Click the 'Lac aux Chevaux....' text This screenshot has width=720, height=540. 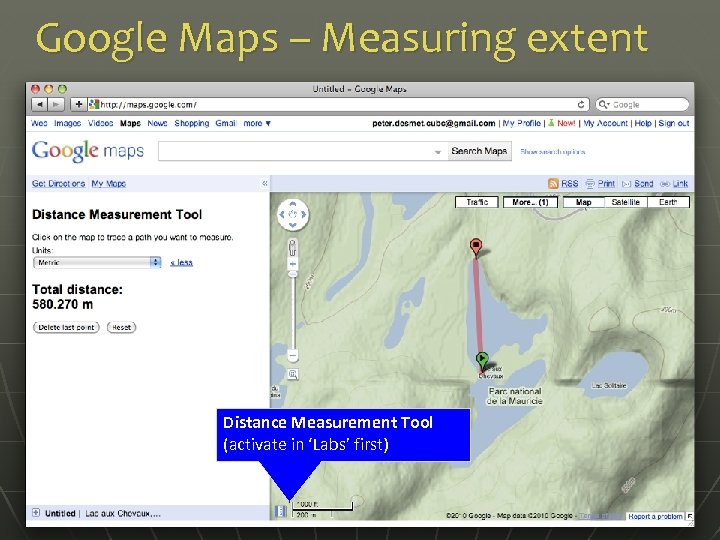[123, 513]
